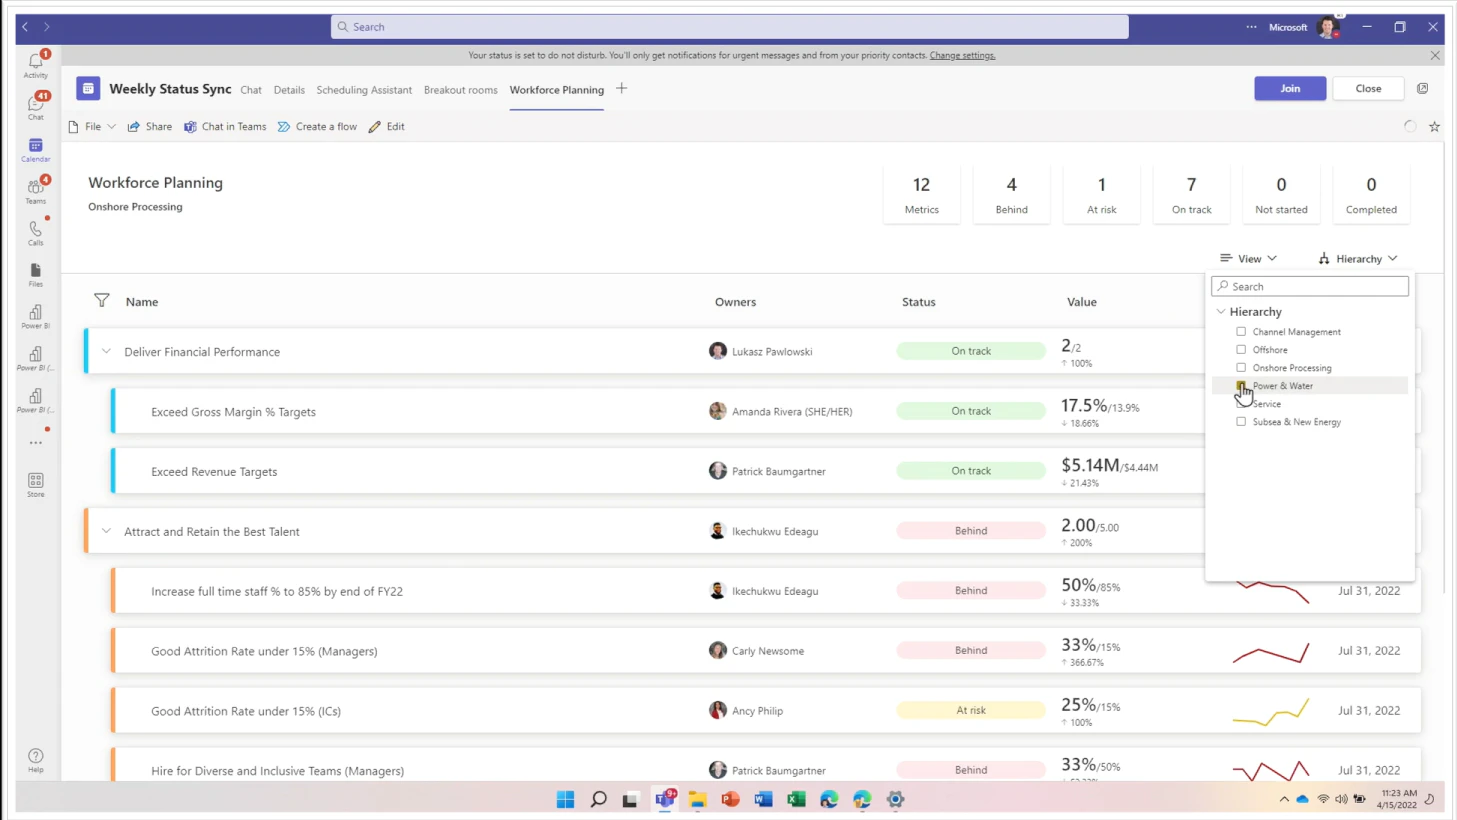Tick the Power & Water checkbox

pos(1241,385)
